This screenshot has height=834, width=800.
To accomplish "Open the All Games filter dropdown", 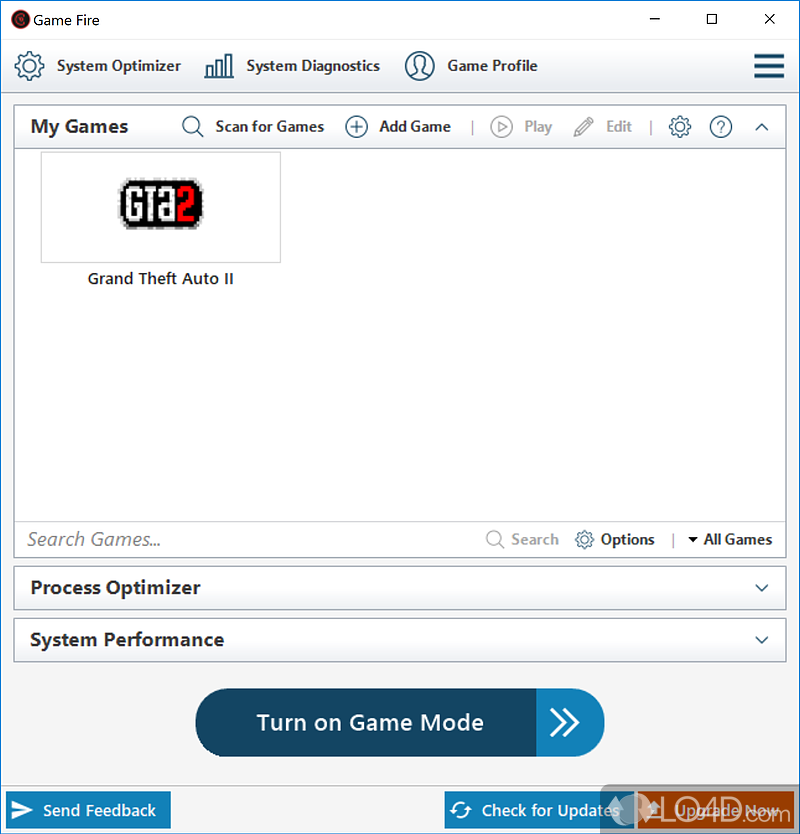I will pyautogui.click(x=730, y=539).
